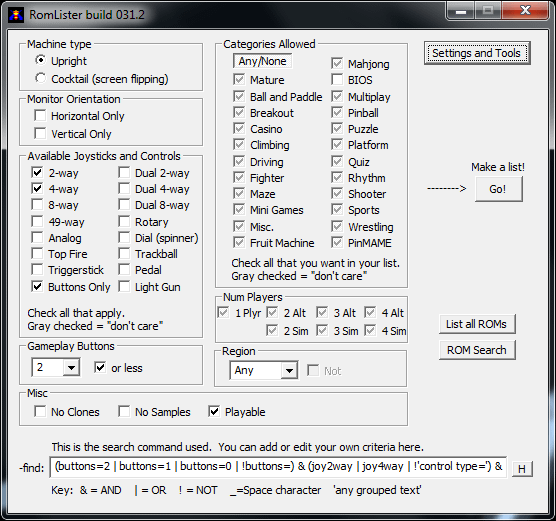Select Cocktail (screen flipping) machine type
Screen dimensions: 556x521
click(x=40, y=78)
